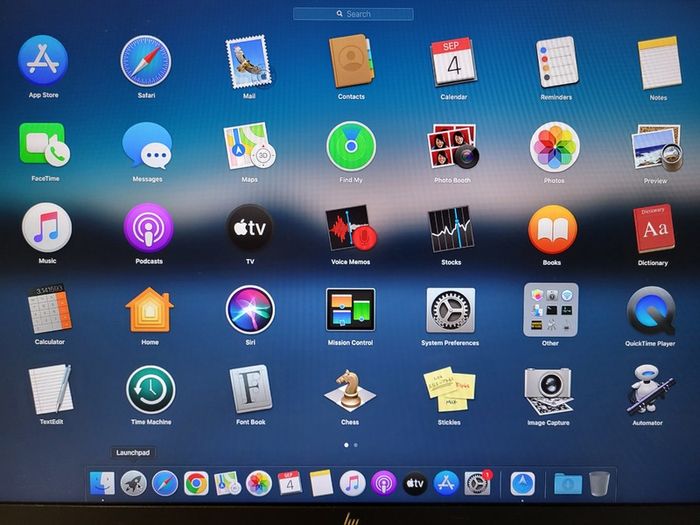The image size is (700, 525).
Task: Open the Books app
Action: [x=553, y=230]
